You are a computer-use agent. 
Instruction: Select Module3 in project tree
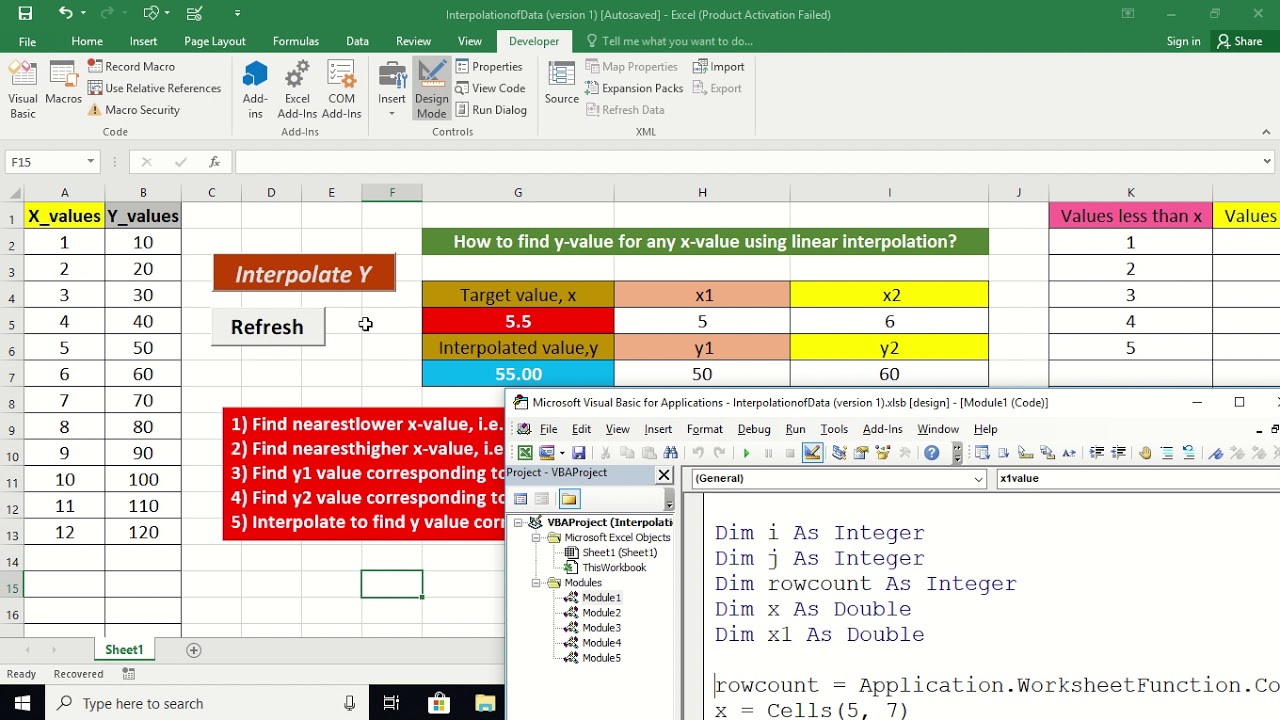tap(601, 628)
